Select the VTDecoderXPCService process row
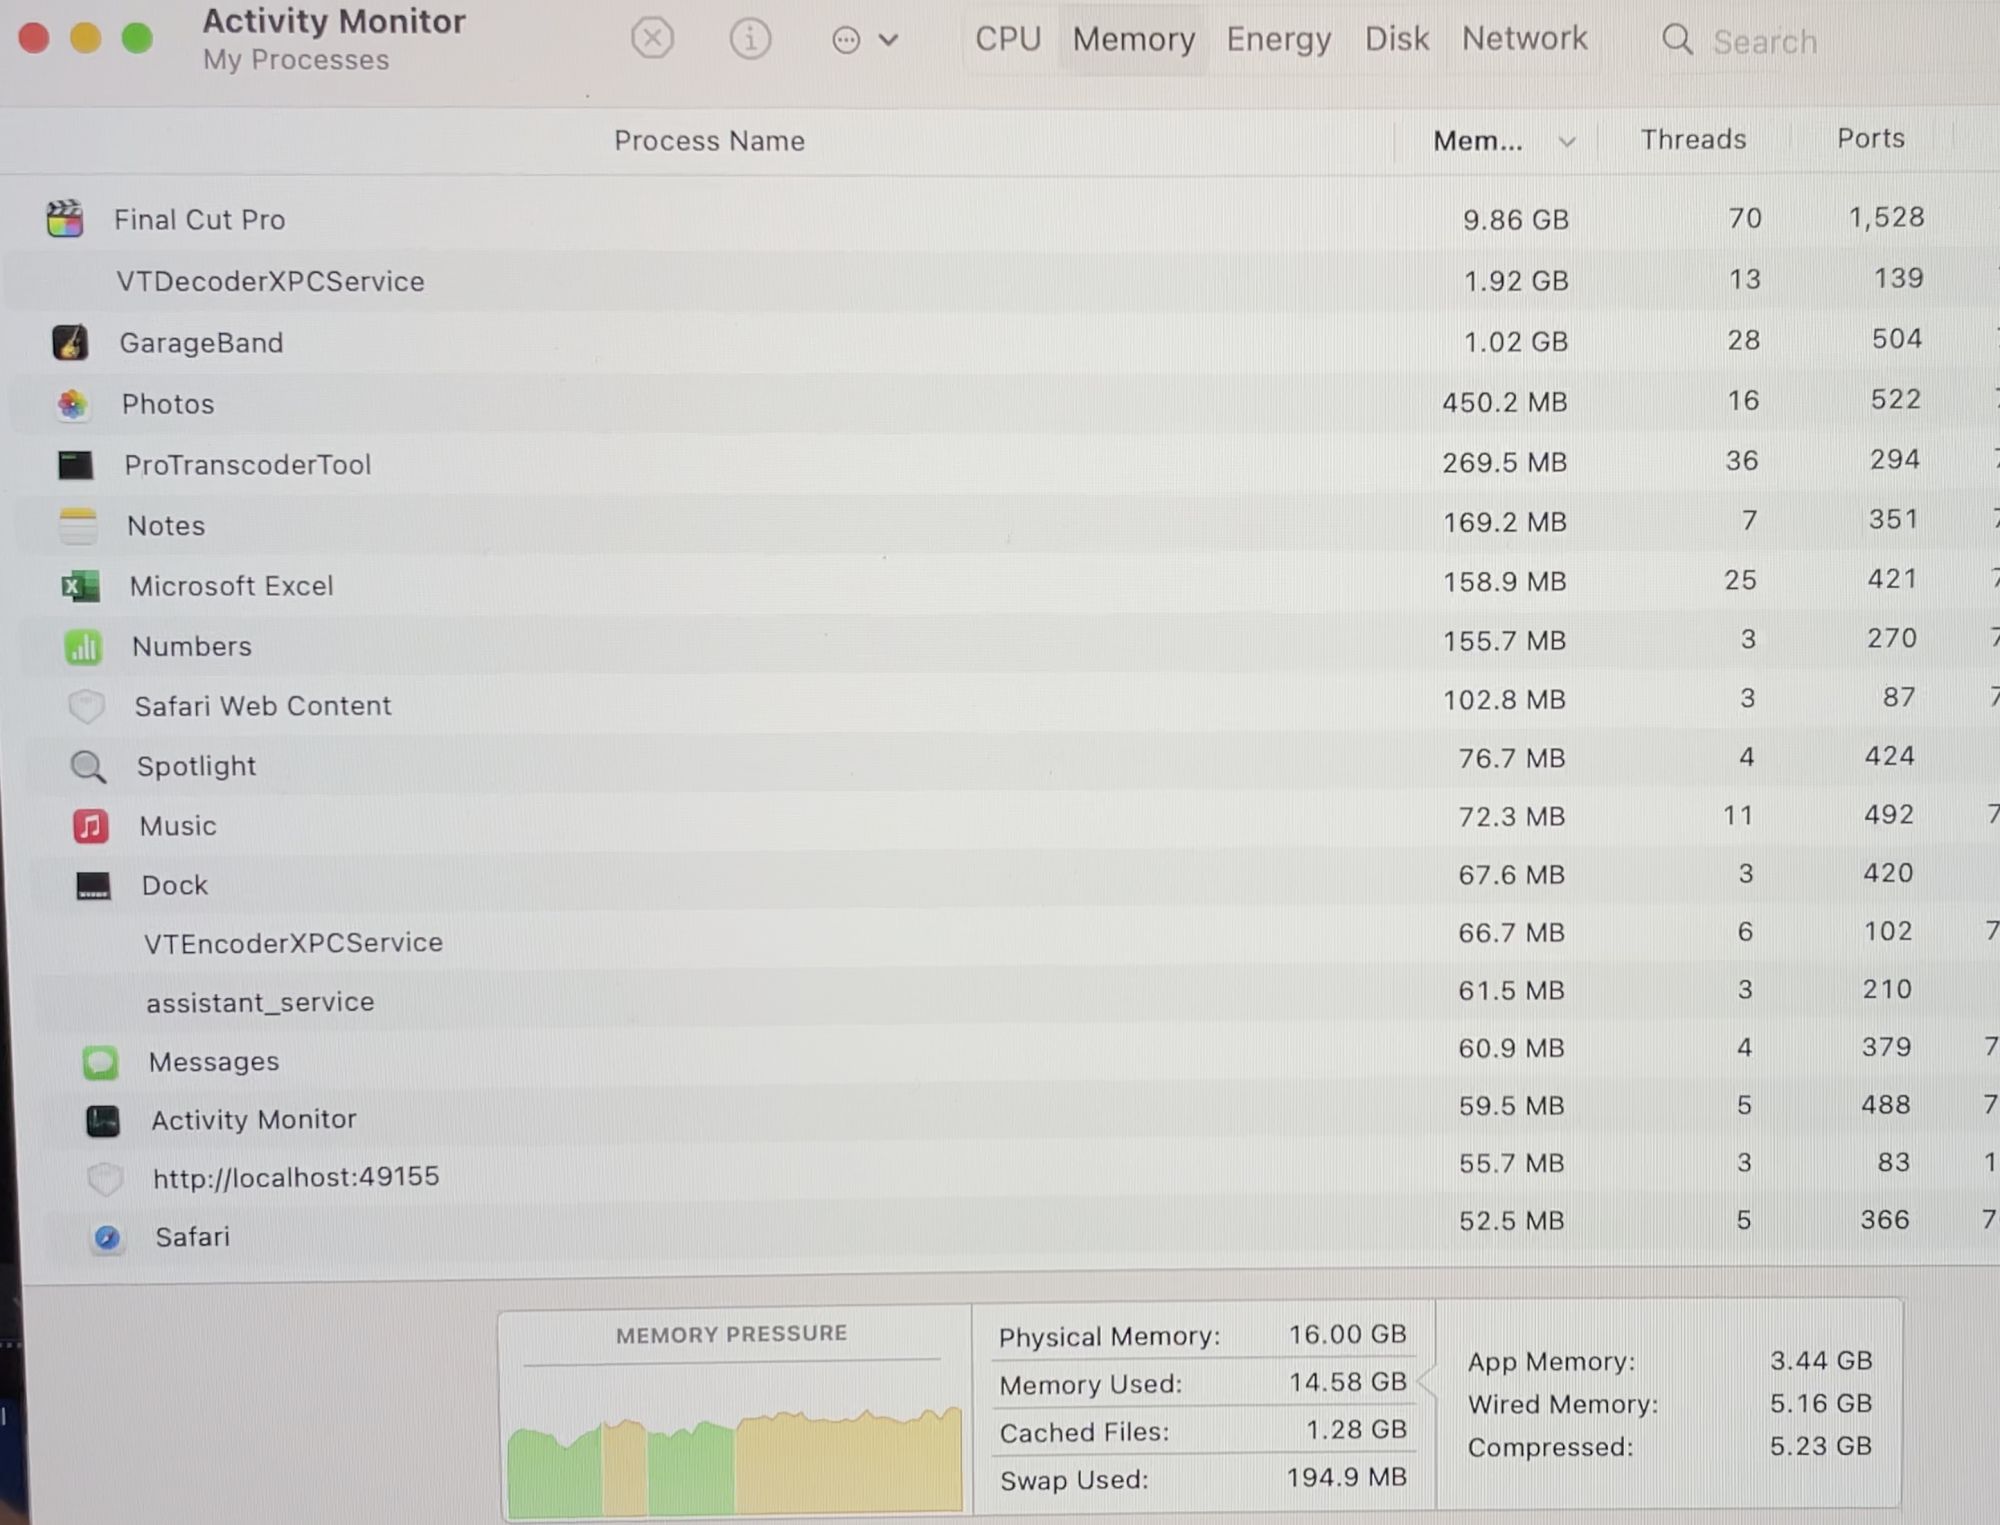Viewport: 2000px width, 1525px height. click(x=270, y=281)
